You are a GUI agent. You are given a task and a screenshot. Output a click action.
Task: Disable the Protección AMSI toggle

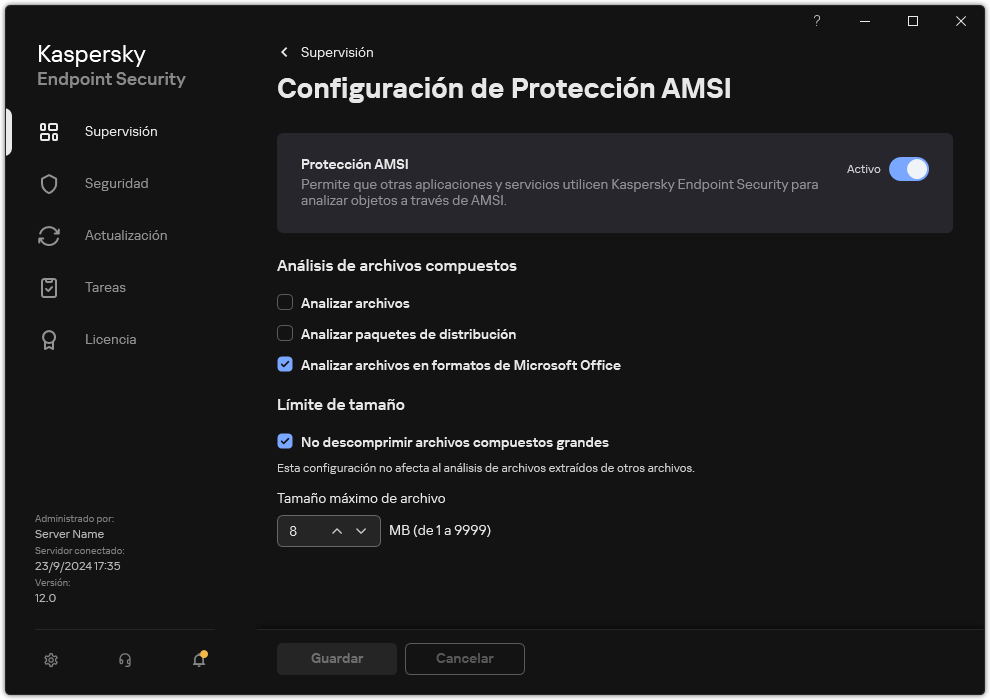(x=910, y=169)
